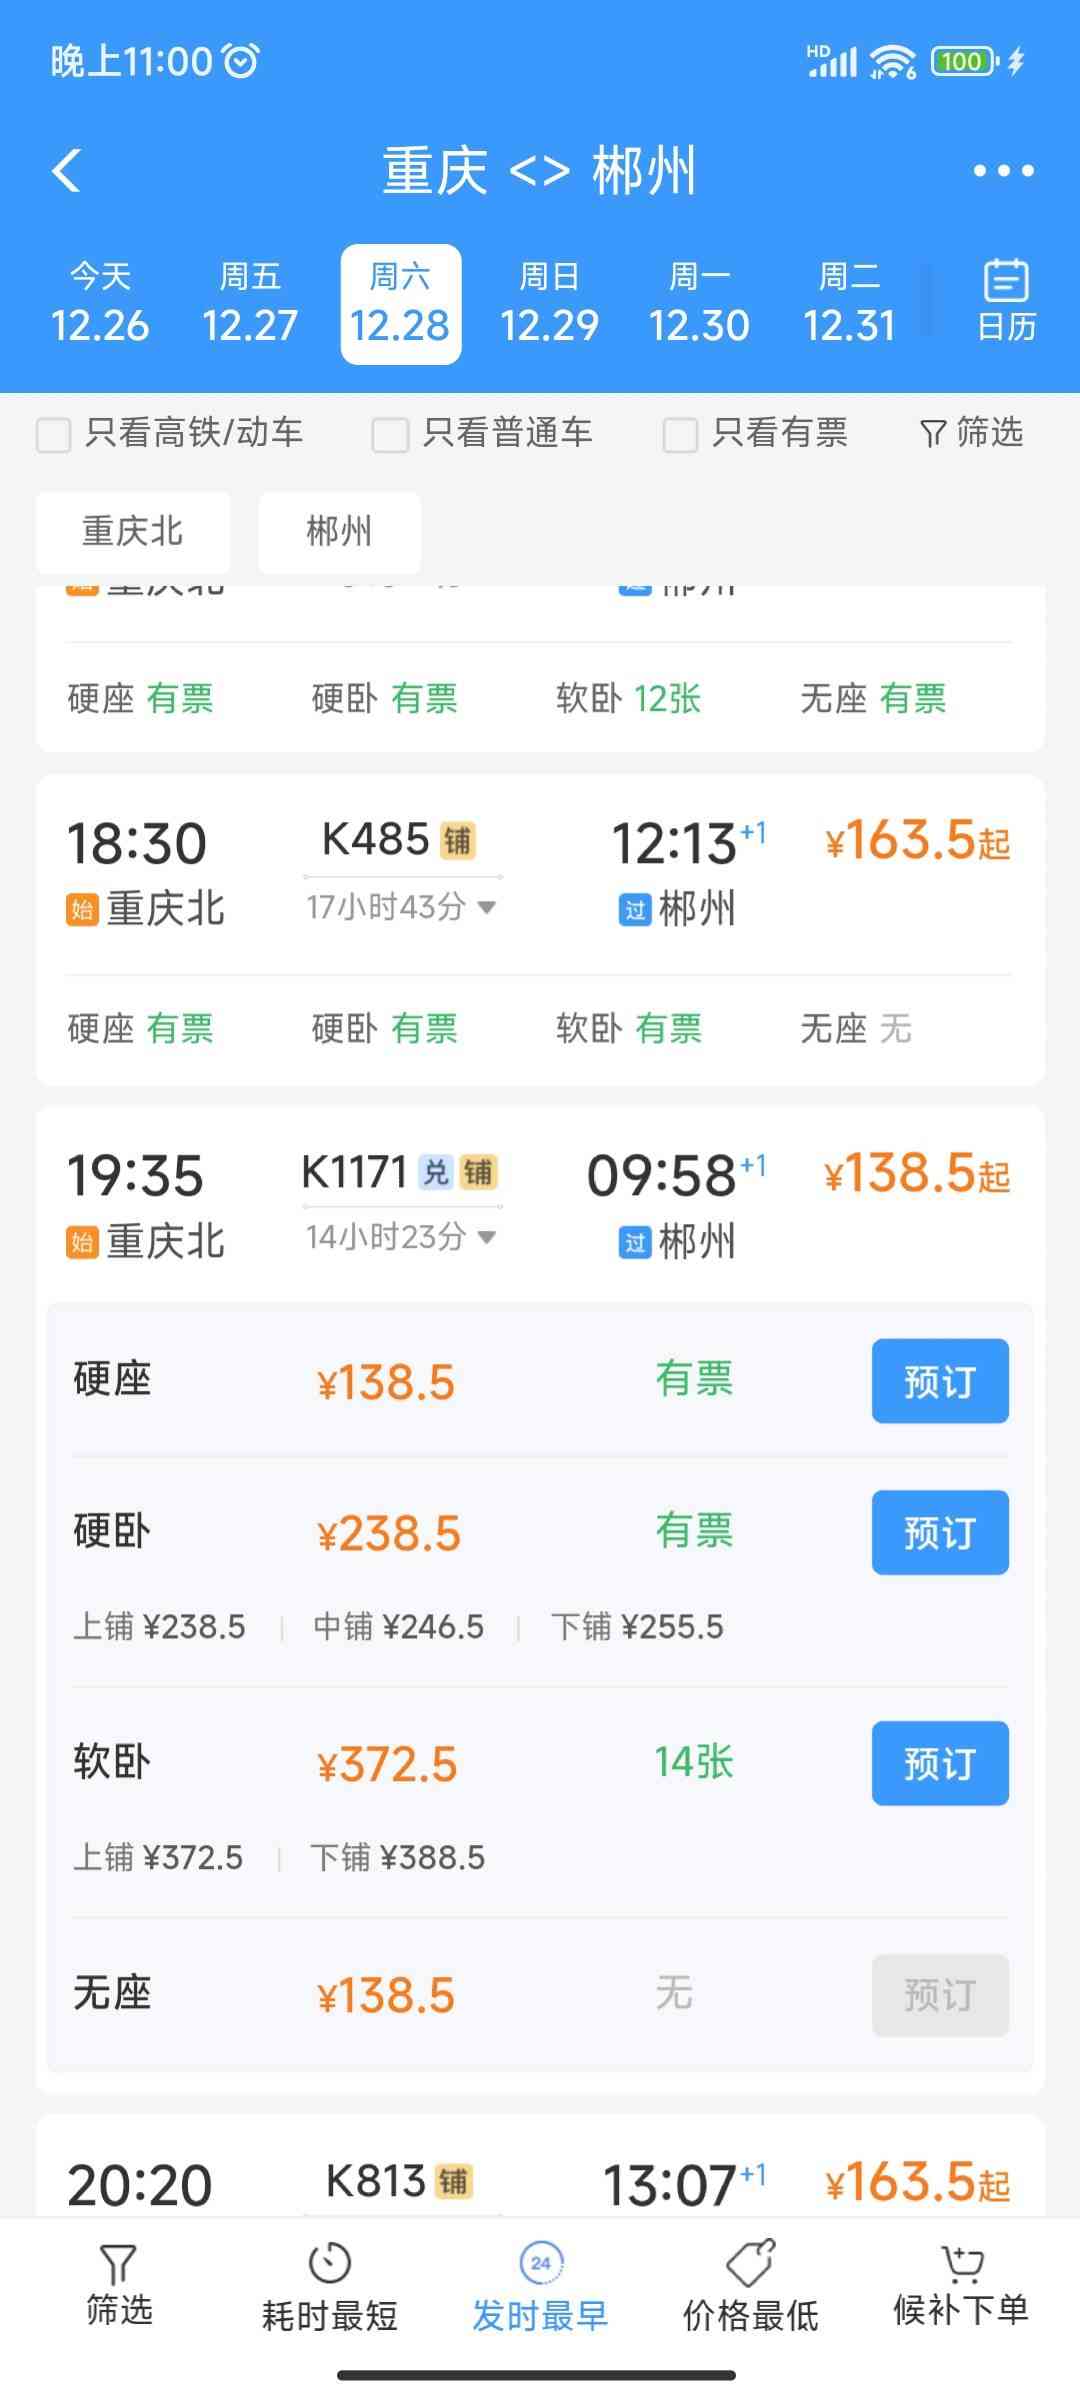Tick the 只看有票 checkbox

680,435
